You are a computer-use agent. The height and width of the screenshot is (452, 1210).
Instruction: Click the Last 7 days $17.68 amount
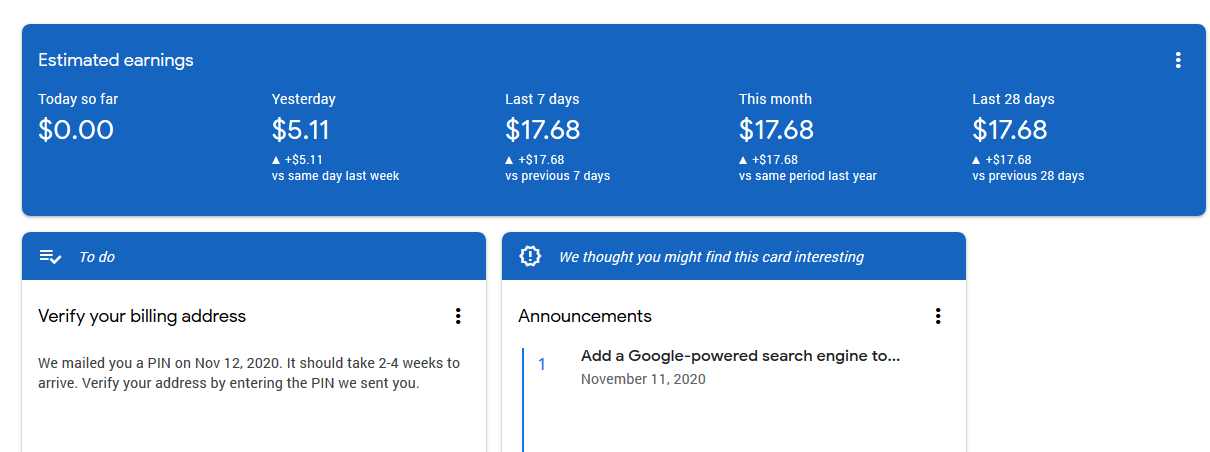[542, 130]
